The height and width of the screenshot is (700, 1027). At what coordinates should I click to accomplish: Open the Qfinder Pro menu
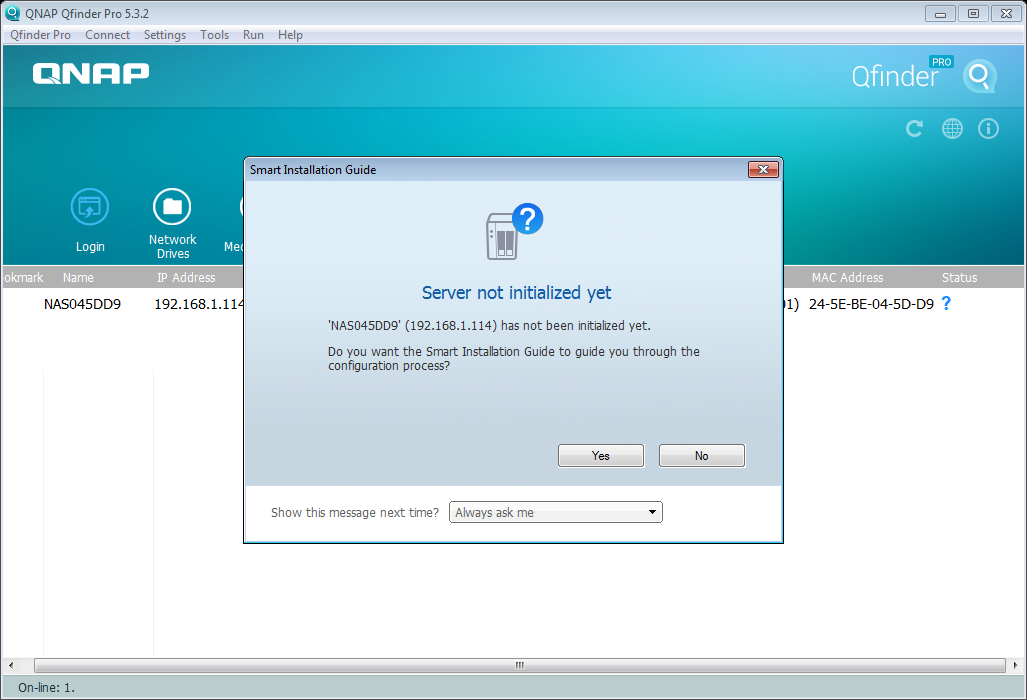[41, 35]
